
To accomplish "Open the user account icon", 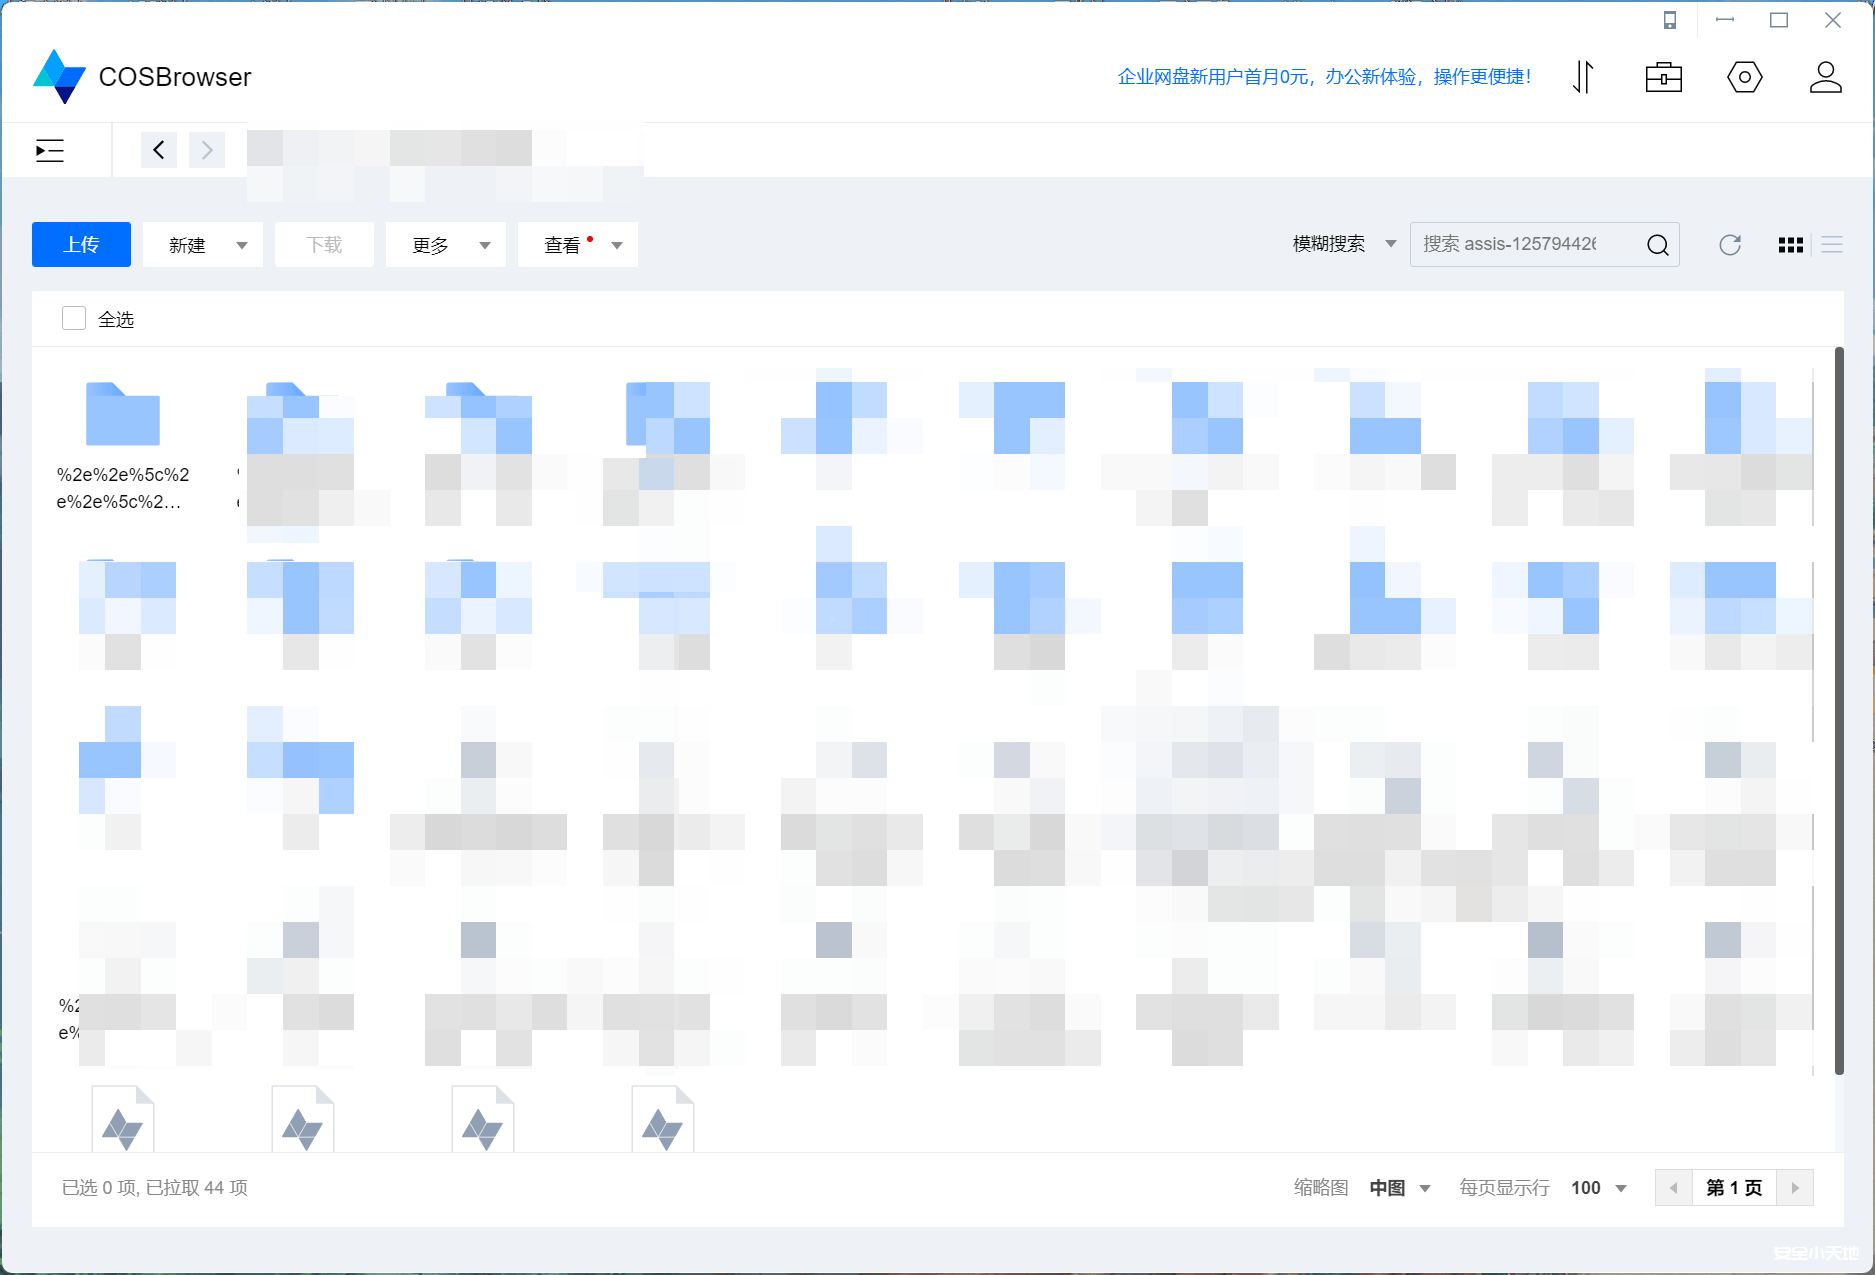I will click(1825, 77).
